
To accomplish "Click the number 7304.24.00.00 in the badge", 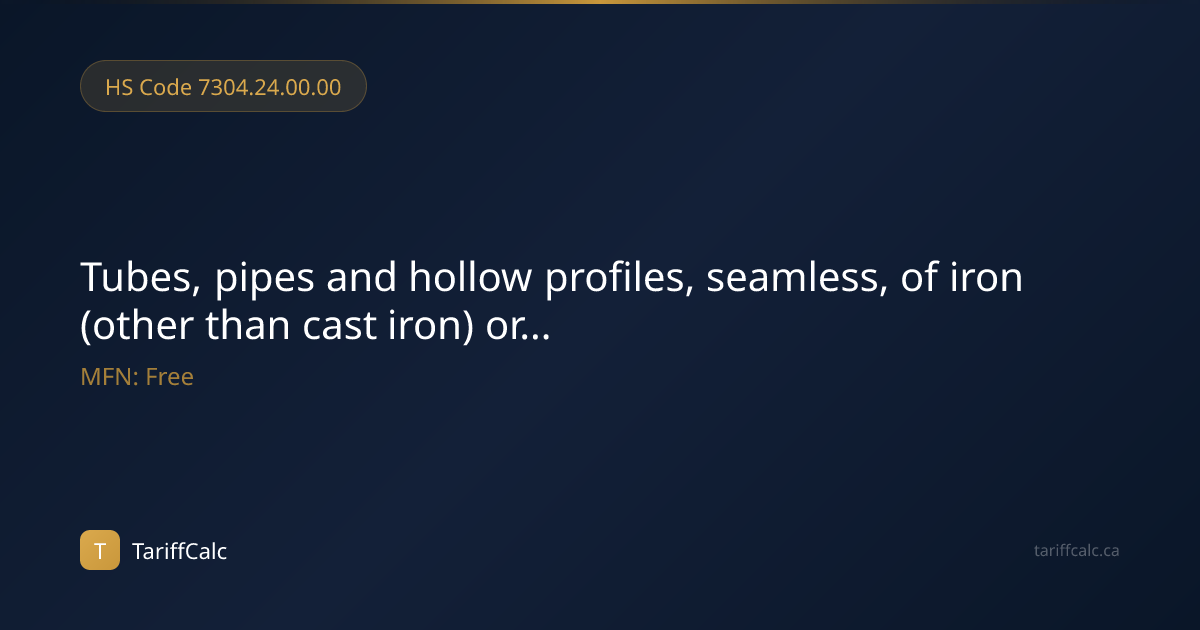I will point(270,87).
